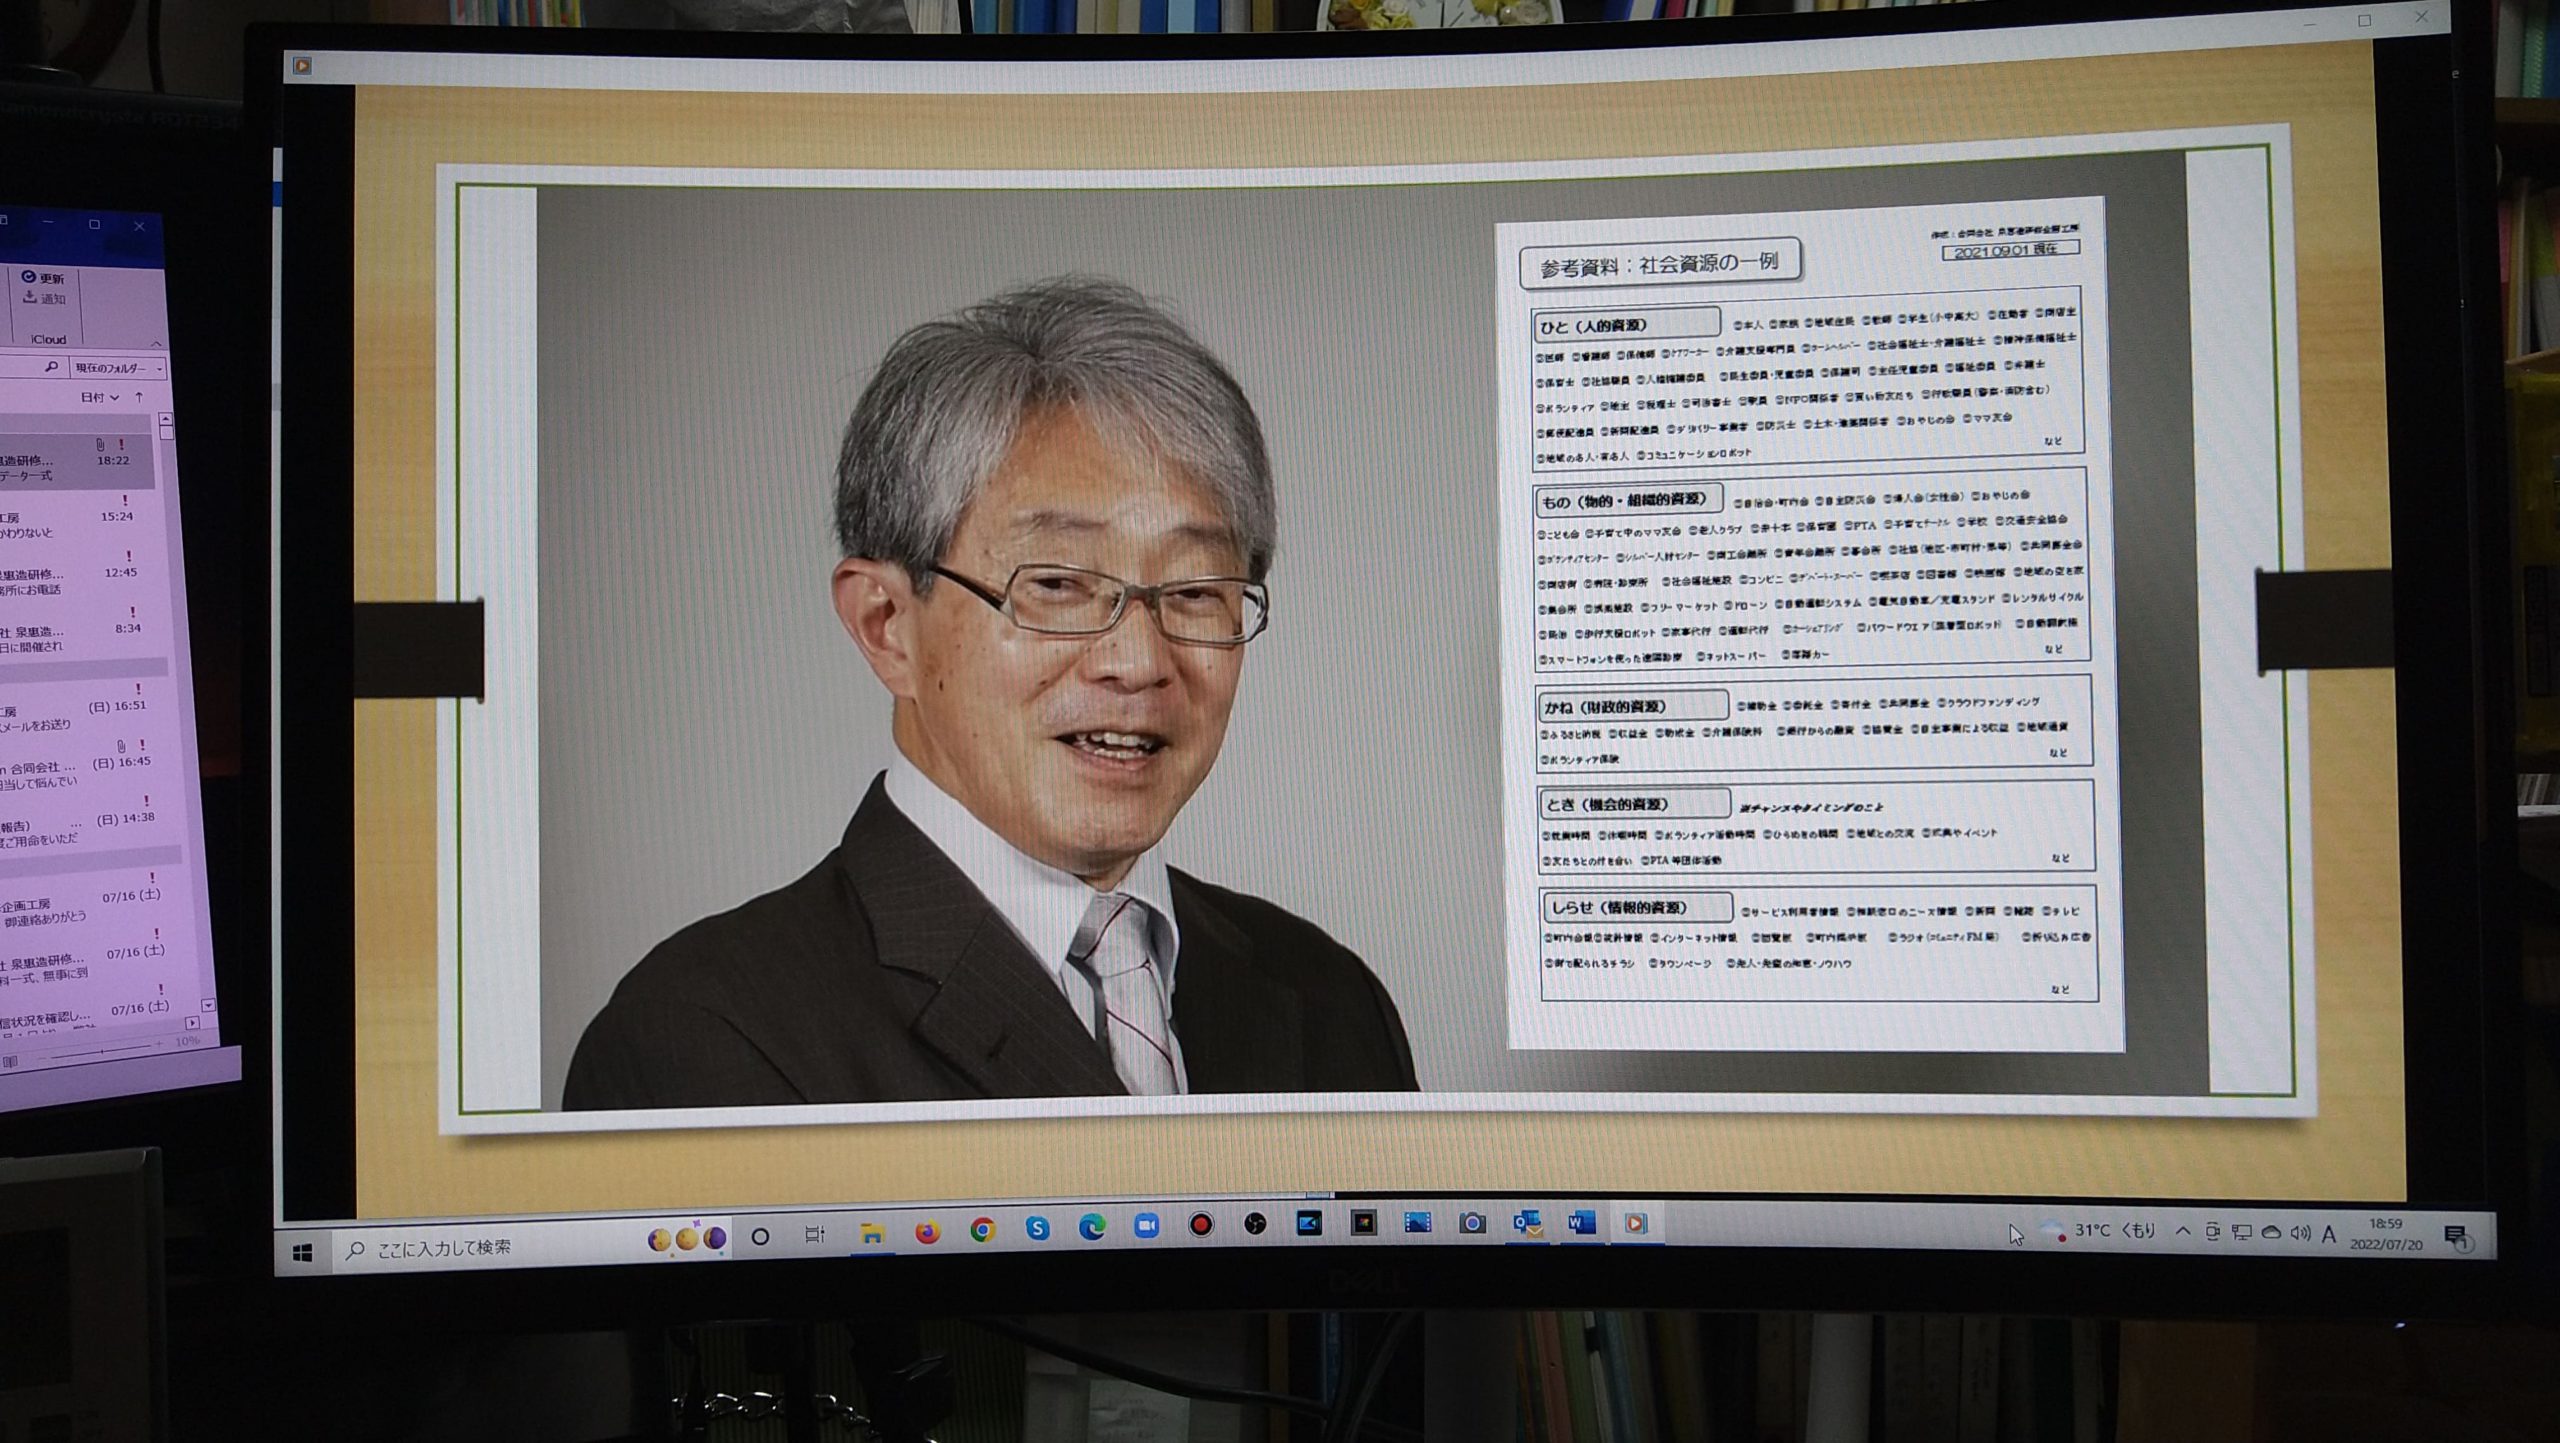This screenshot has height=1443, width=2560.
Task: Open OBS Studio from the taskbar
Action: [1255, 1224]
